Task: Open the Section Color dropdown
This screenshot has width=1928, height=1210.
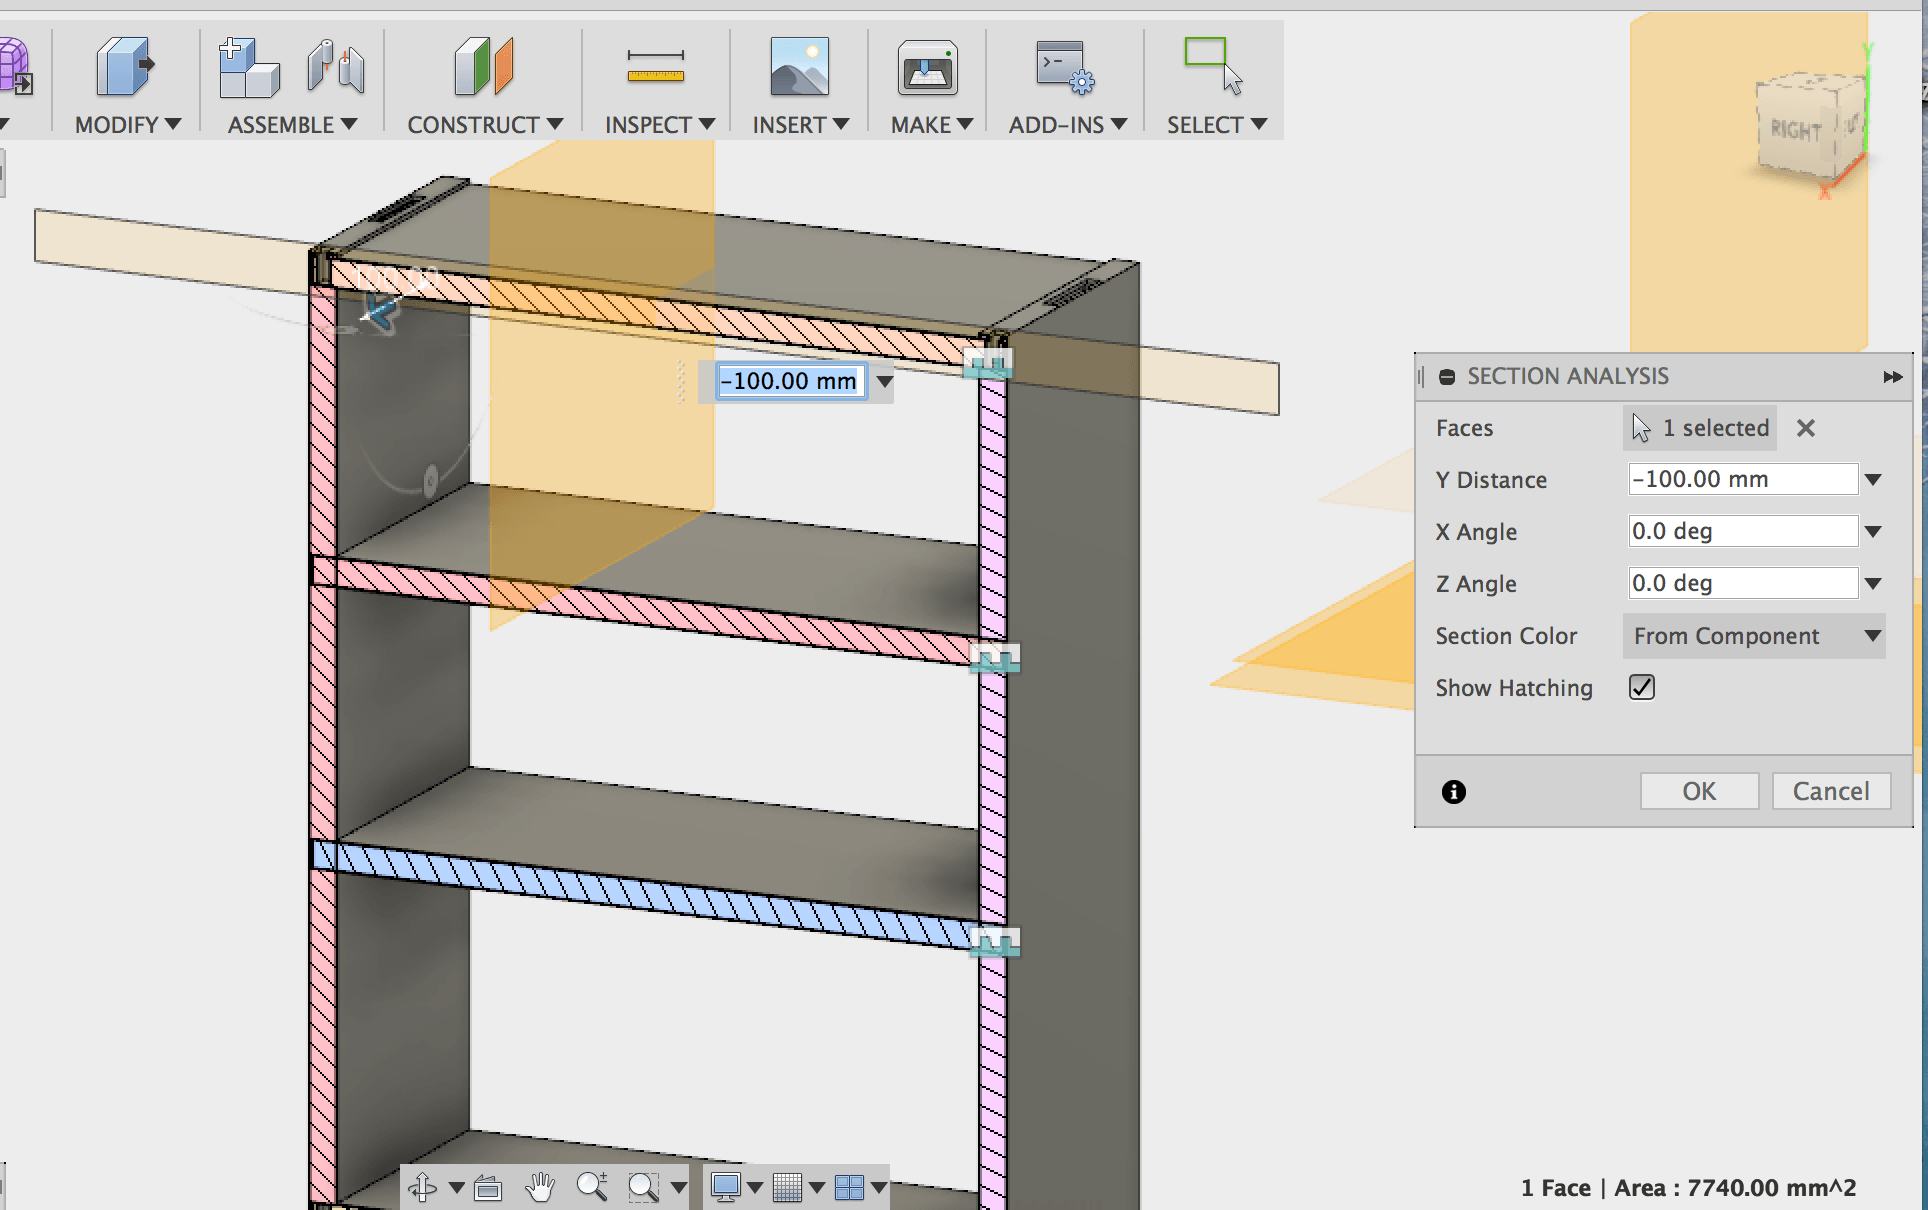Action: pyautogui.click(x=1754, y=636)
